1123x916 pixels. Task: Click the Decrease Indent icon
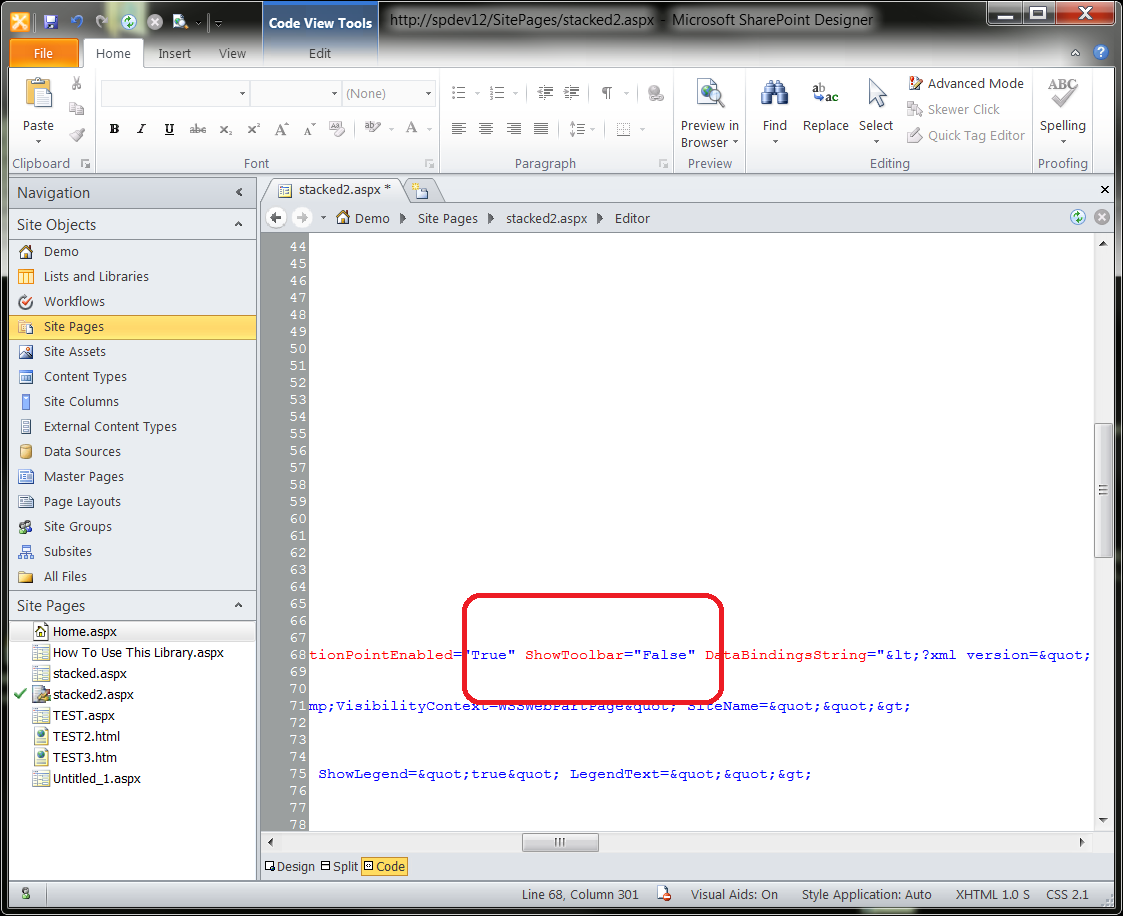[545, 93]
